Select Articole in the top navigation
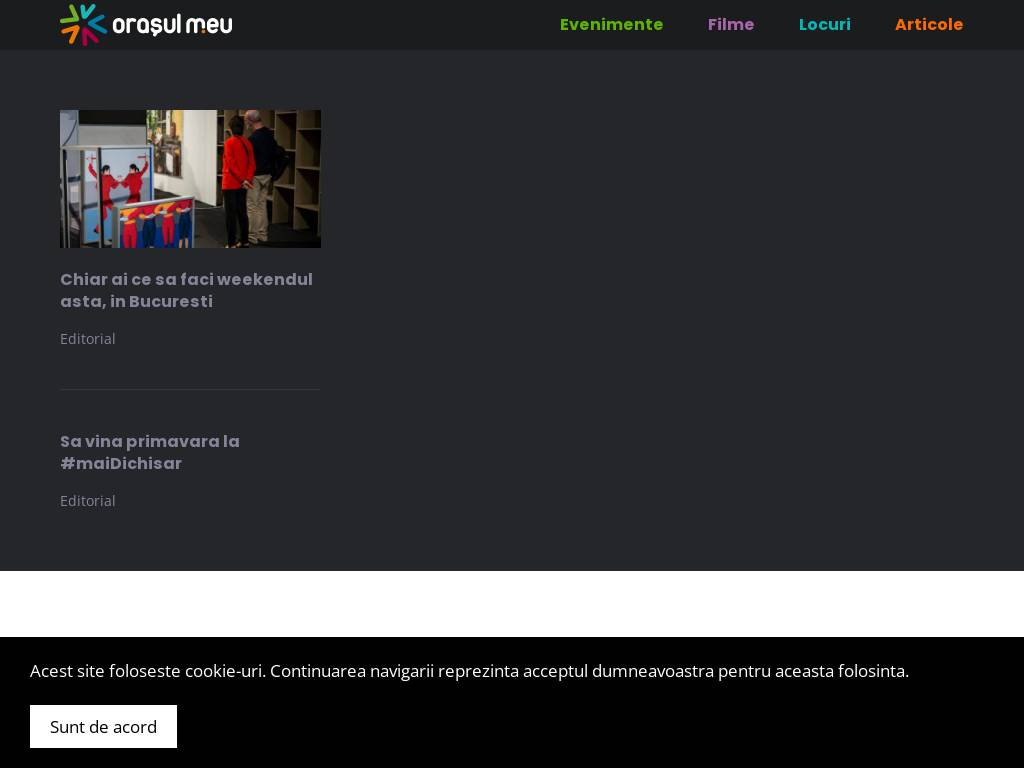This screenshot has height=768, width=1024. point(928,25)
